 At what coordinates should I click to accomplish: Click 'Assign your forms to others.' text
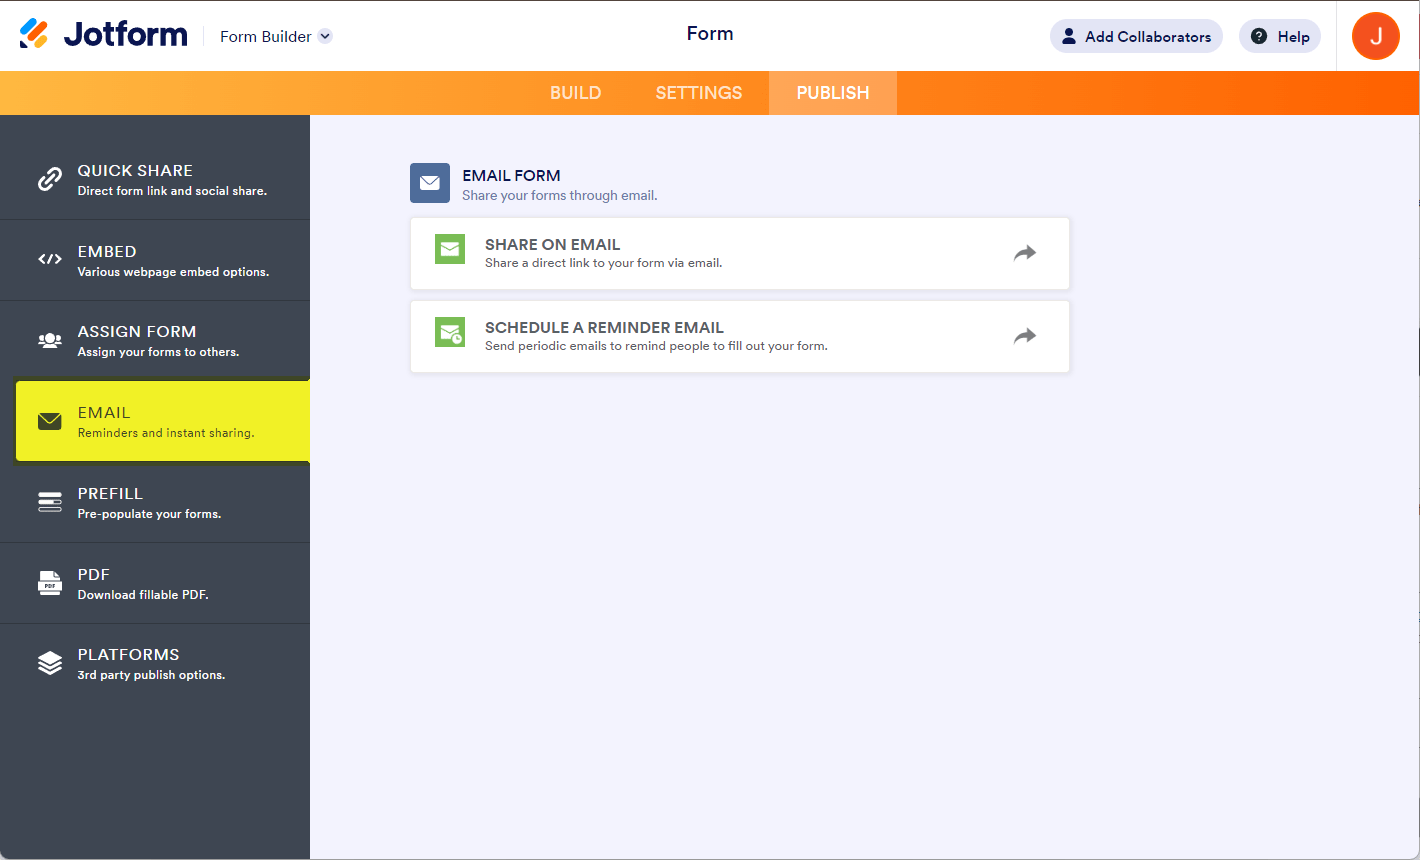pyautogui.click(x=158, y=352)
